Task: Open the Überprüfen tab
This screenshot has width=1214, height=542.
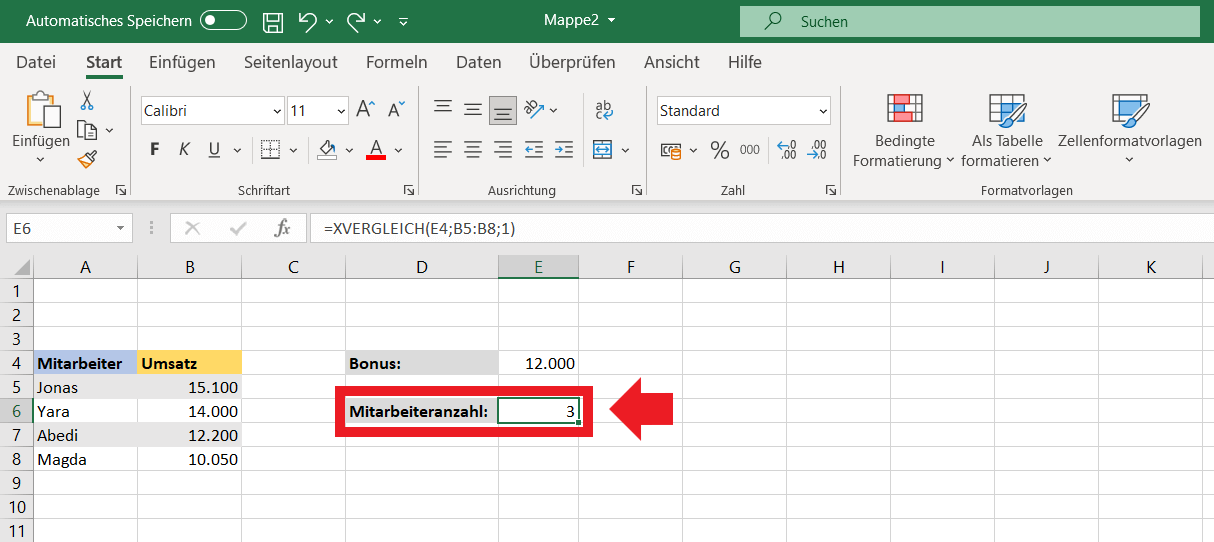Action: pyautogui.click(x=572, y=62)
